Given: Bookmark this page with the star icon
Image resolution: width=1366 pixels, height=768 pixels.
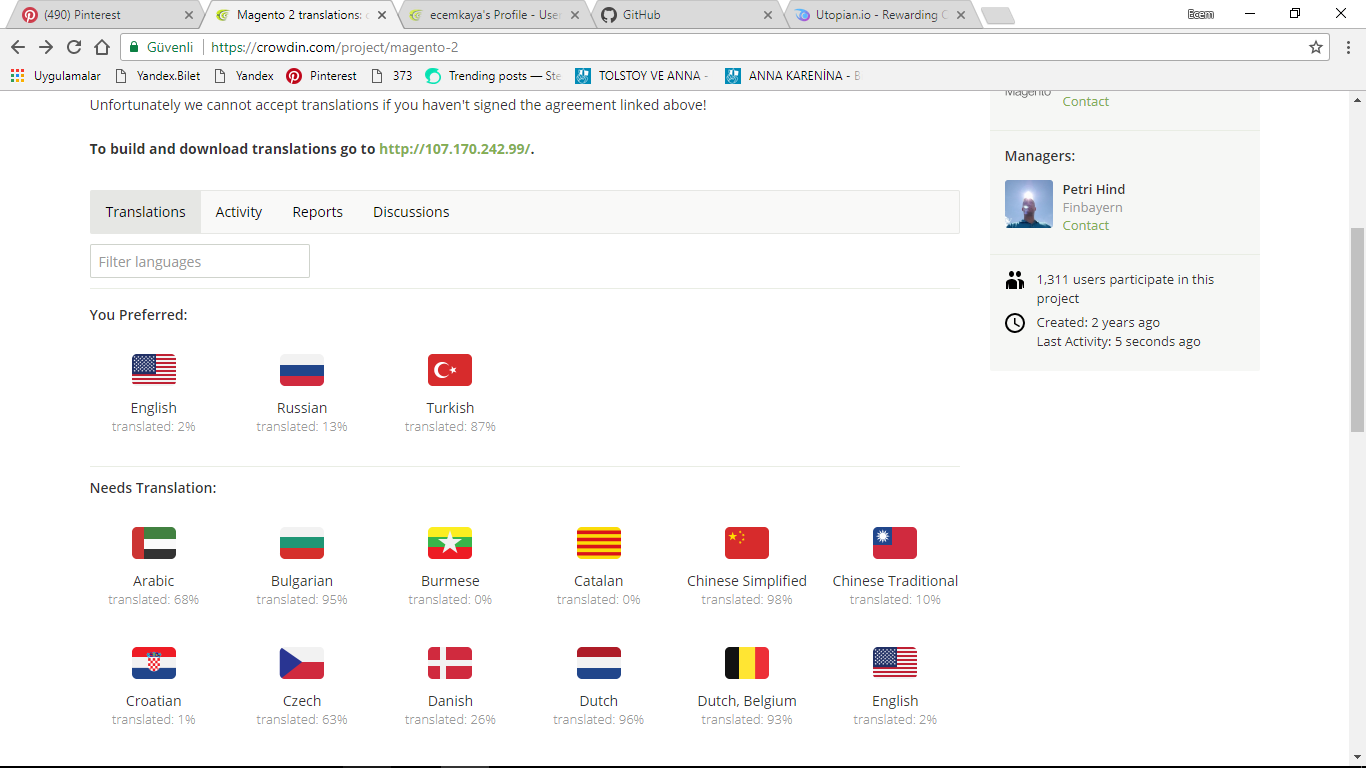Looking at the screenshot, I should [1316, 47].
